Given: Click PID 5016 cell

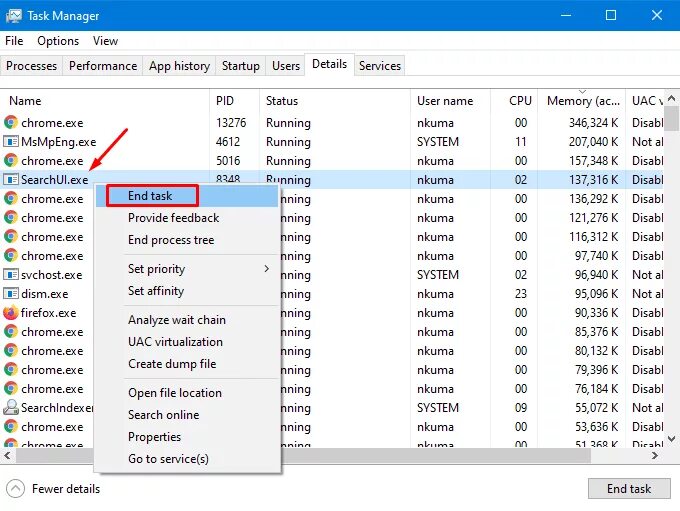Looking at the screenshot, I should pos(228,161).
